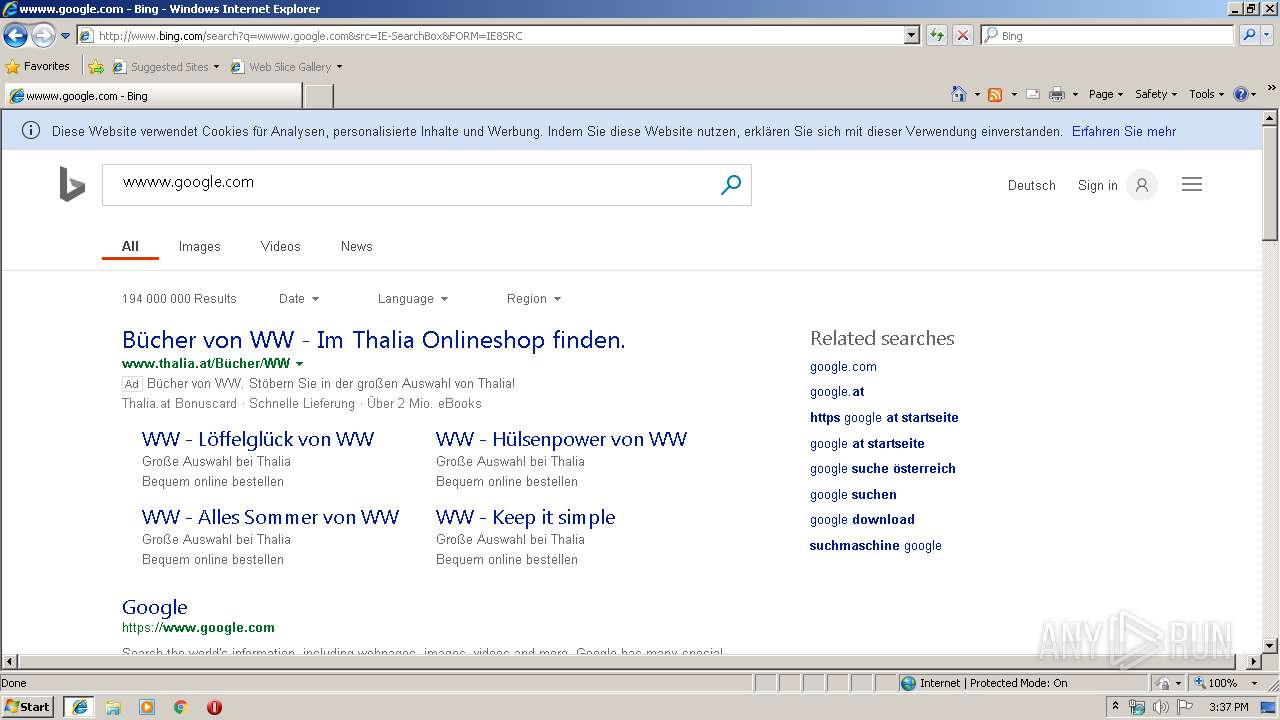
Task: Open the Page menu
Action: [1106, 94]
